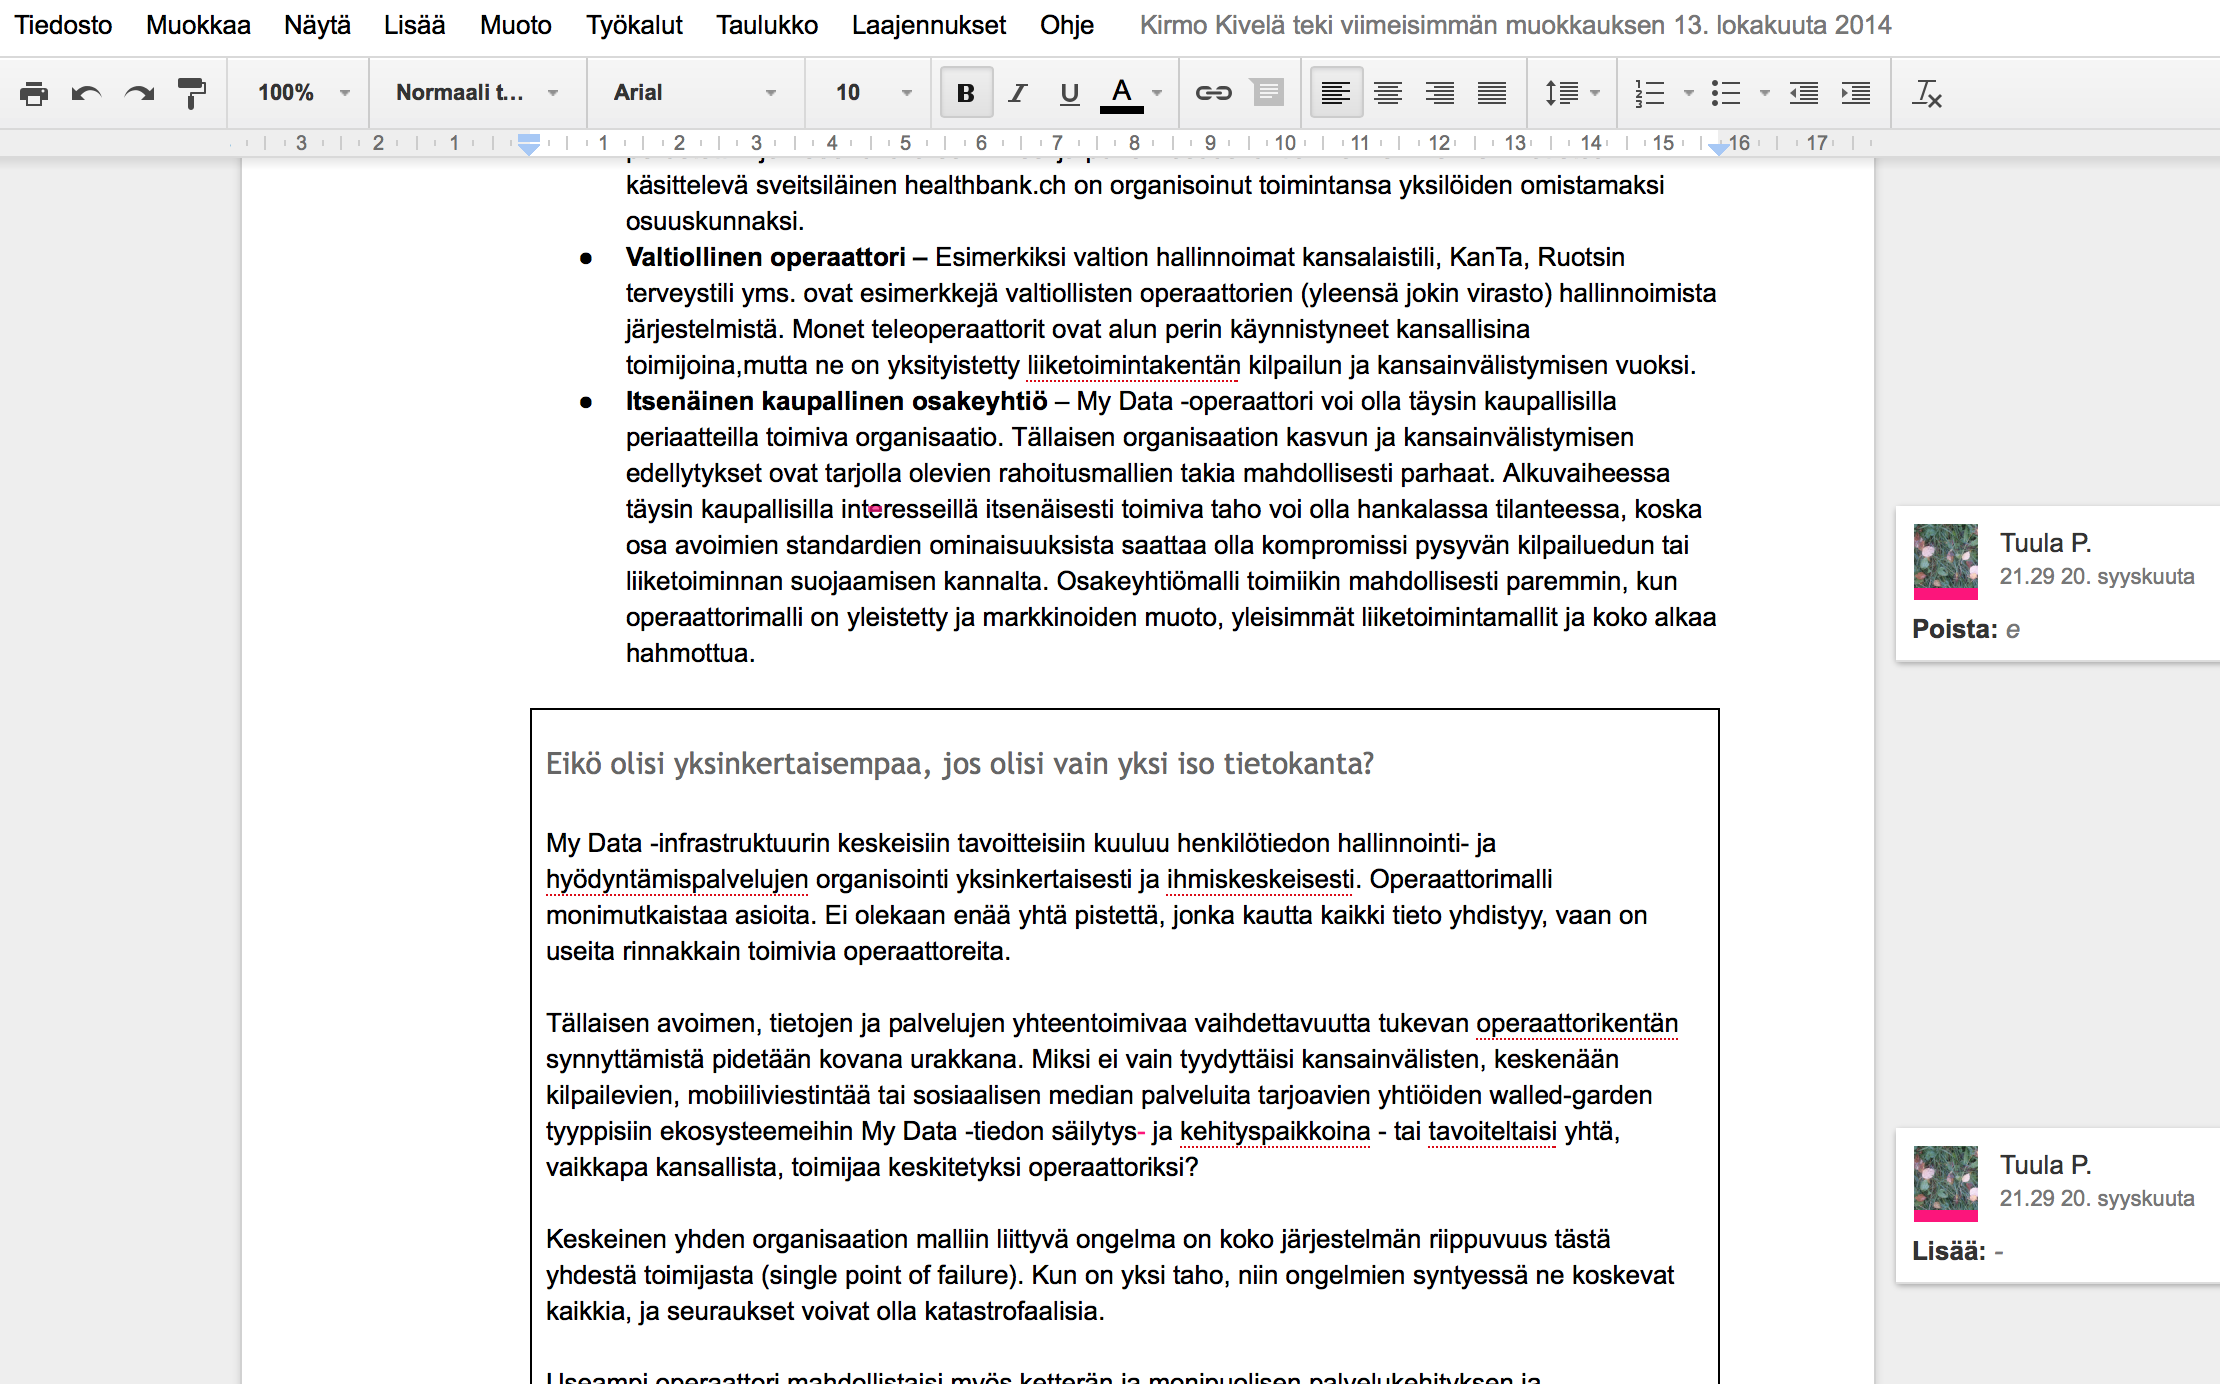Apply numbered list
Image resolution: width=2220 pixels, height=1384 pixels.
click(1650, 93)
